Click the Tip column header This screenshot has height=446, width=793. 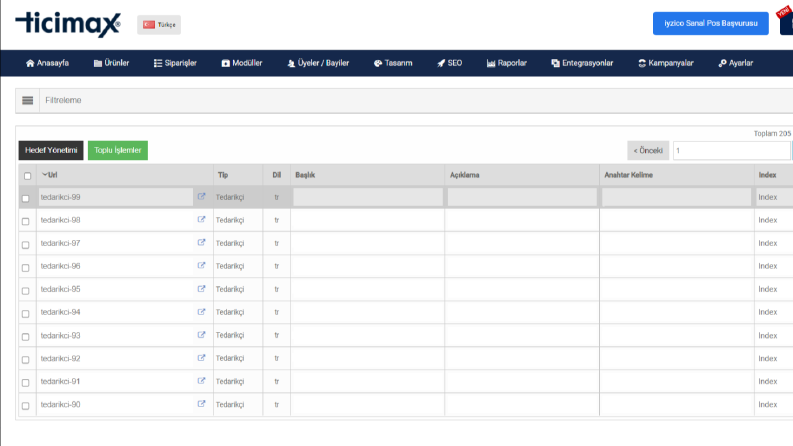[x=223, y=175]
